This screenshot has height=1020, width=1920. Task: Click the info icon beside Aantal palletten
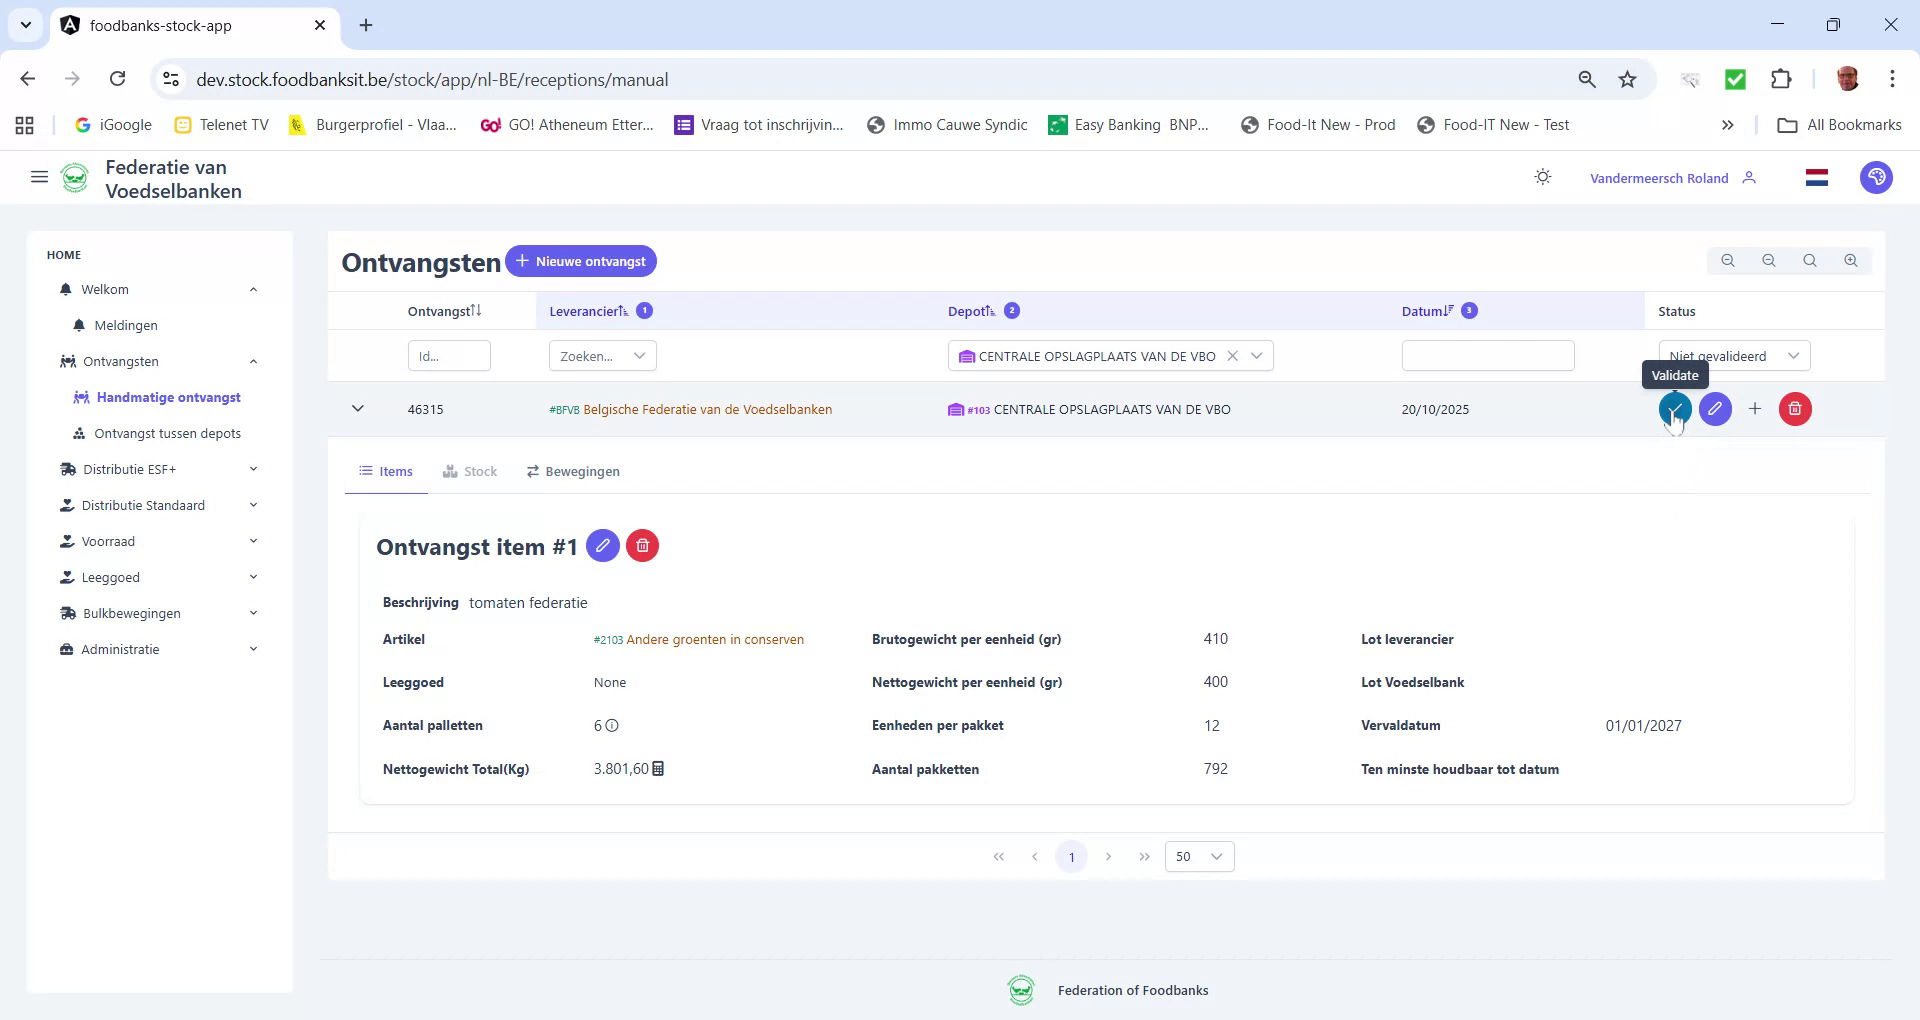tap(611, 726)
